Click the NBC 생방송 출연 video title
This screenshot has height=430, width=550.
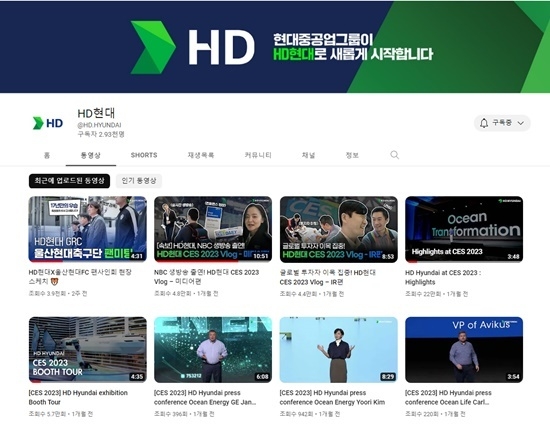tap(206, 277)
